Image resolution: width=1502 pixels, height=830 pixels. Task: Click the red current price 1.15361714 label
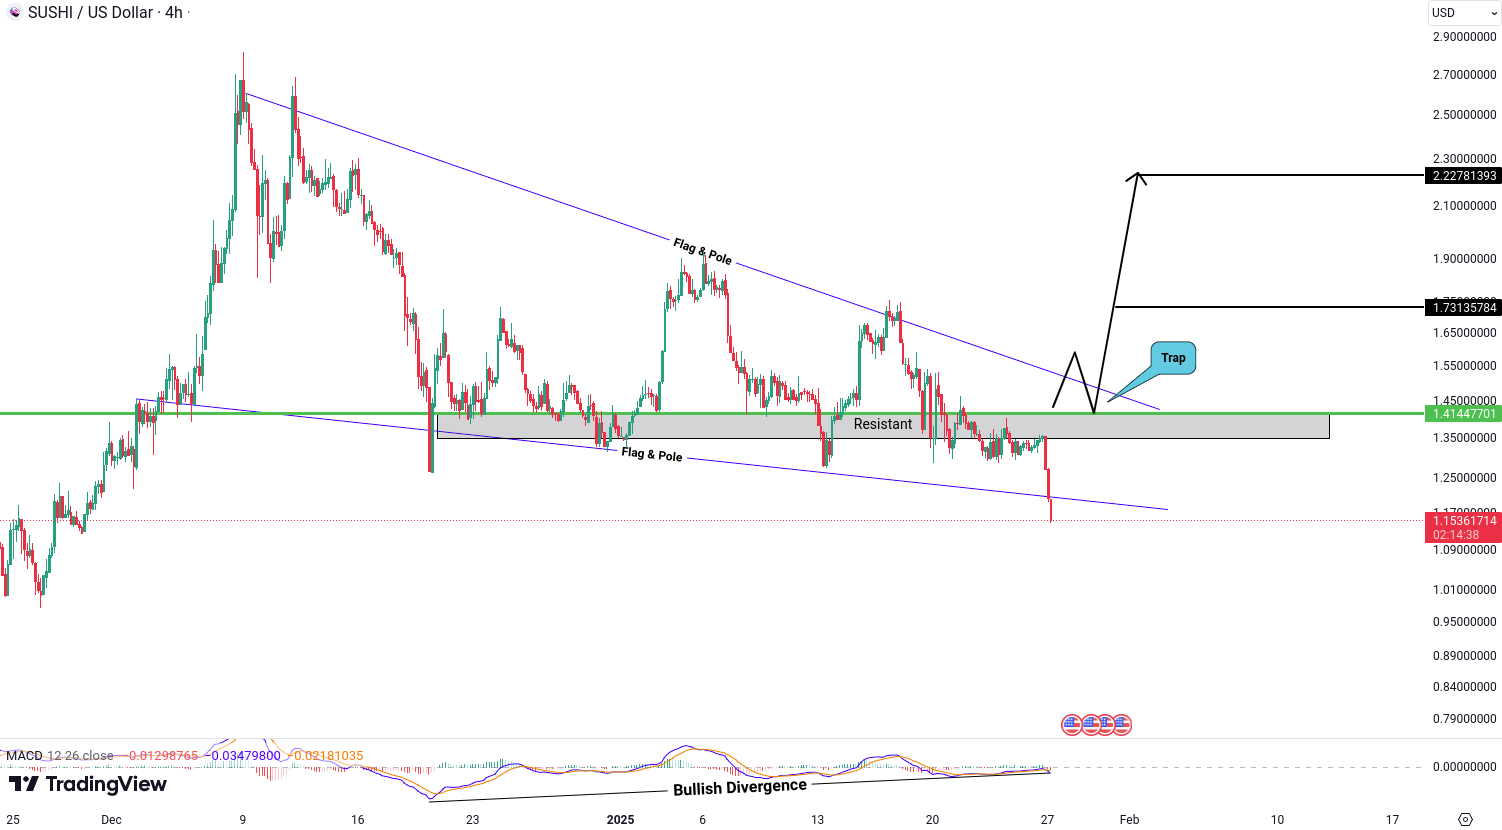click(1464, 521)
